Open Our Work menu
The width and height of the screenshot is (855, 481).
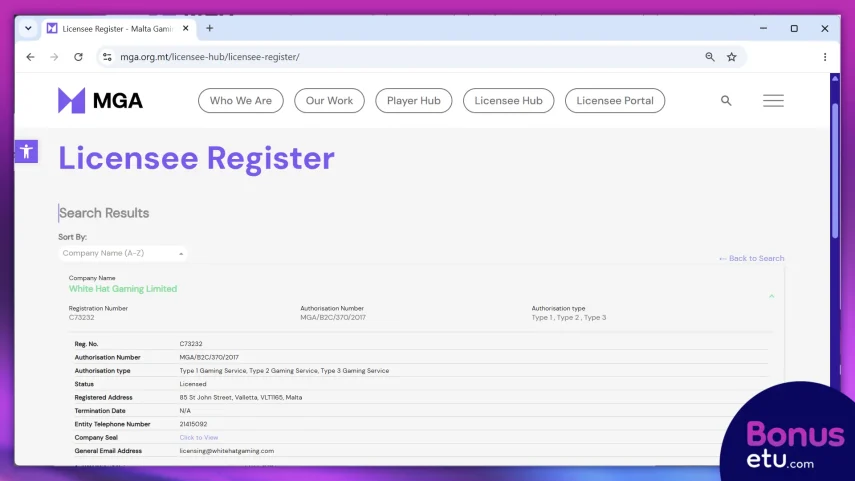coord(329,100)
